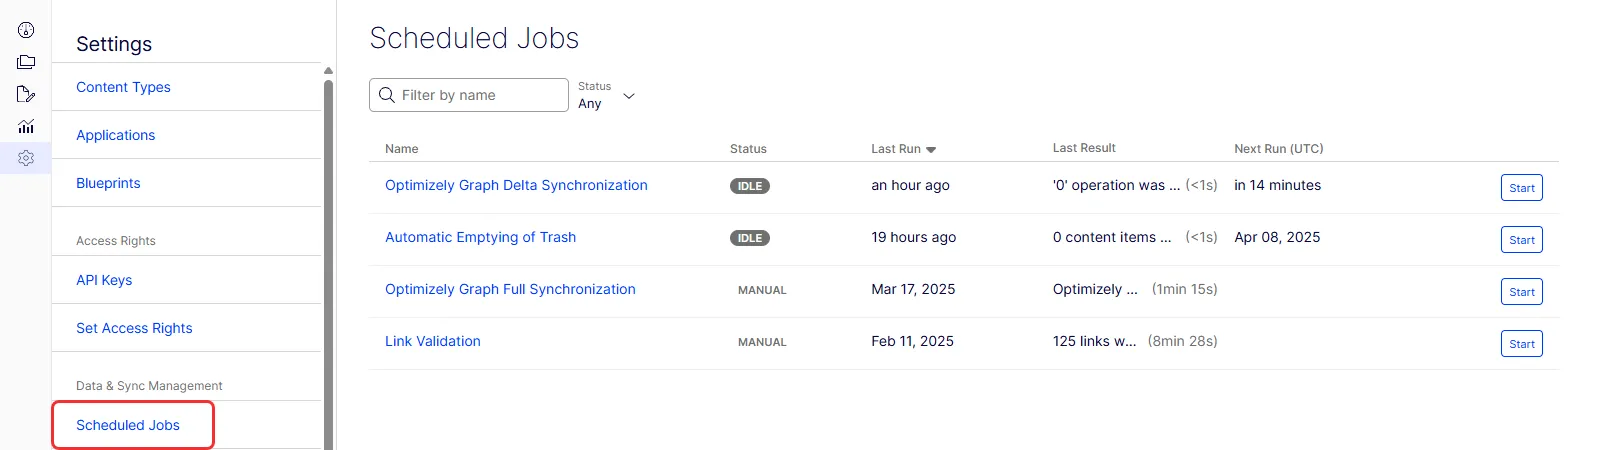Go to API Keys page
This screenshot has height=450, width=1606.
[104, 280]
